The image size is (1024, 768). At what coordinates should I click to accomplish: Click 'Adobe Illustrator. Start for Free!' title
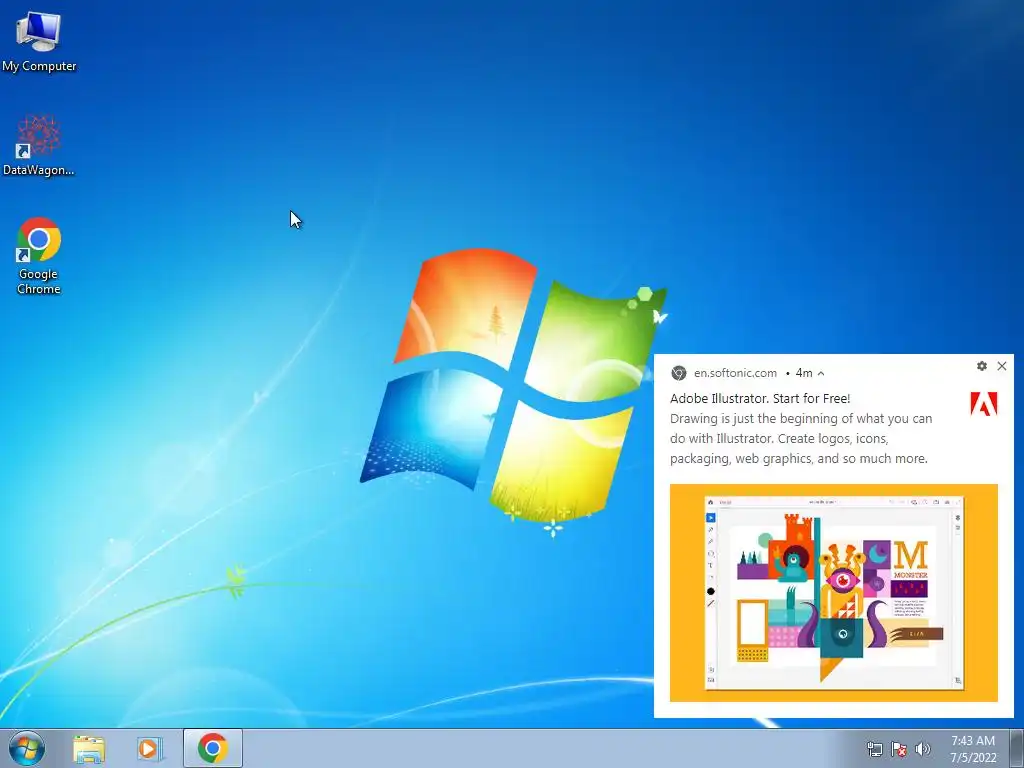760,398
